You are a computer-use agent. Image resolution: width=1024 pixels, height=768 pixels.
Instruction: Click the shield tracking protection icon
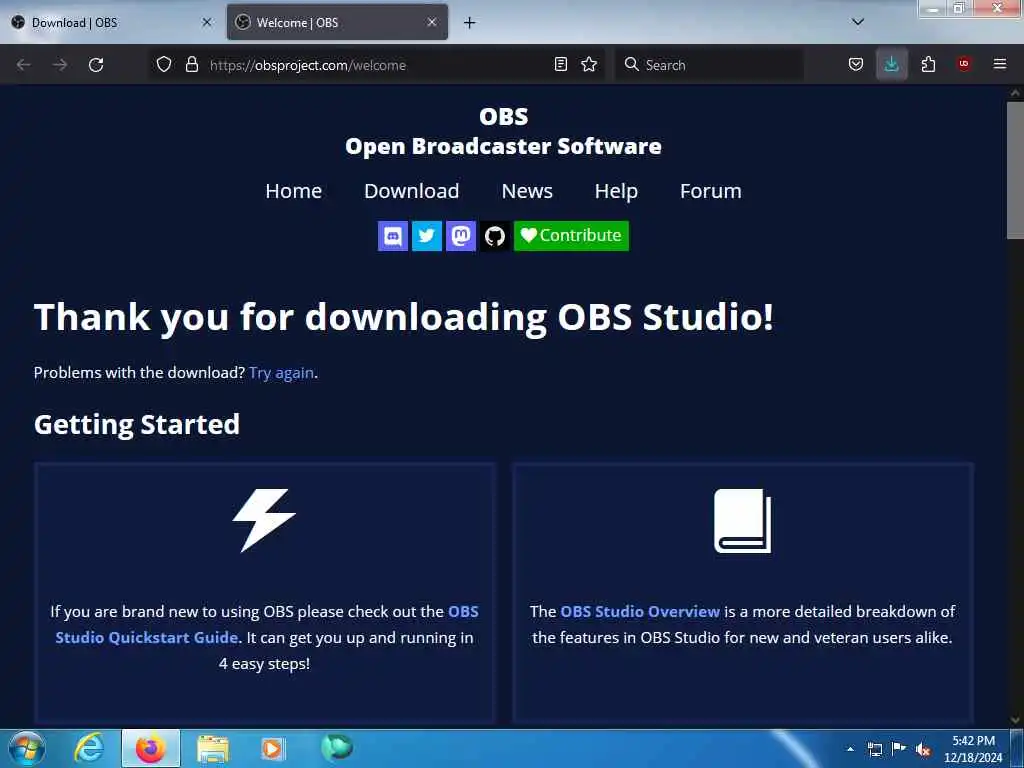point(164,64)
